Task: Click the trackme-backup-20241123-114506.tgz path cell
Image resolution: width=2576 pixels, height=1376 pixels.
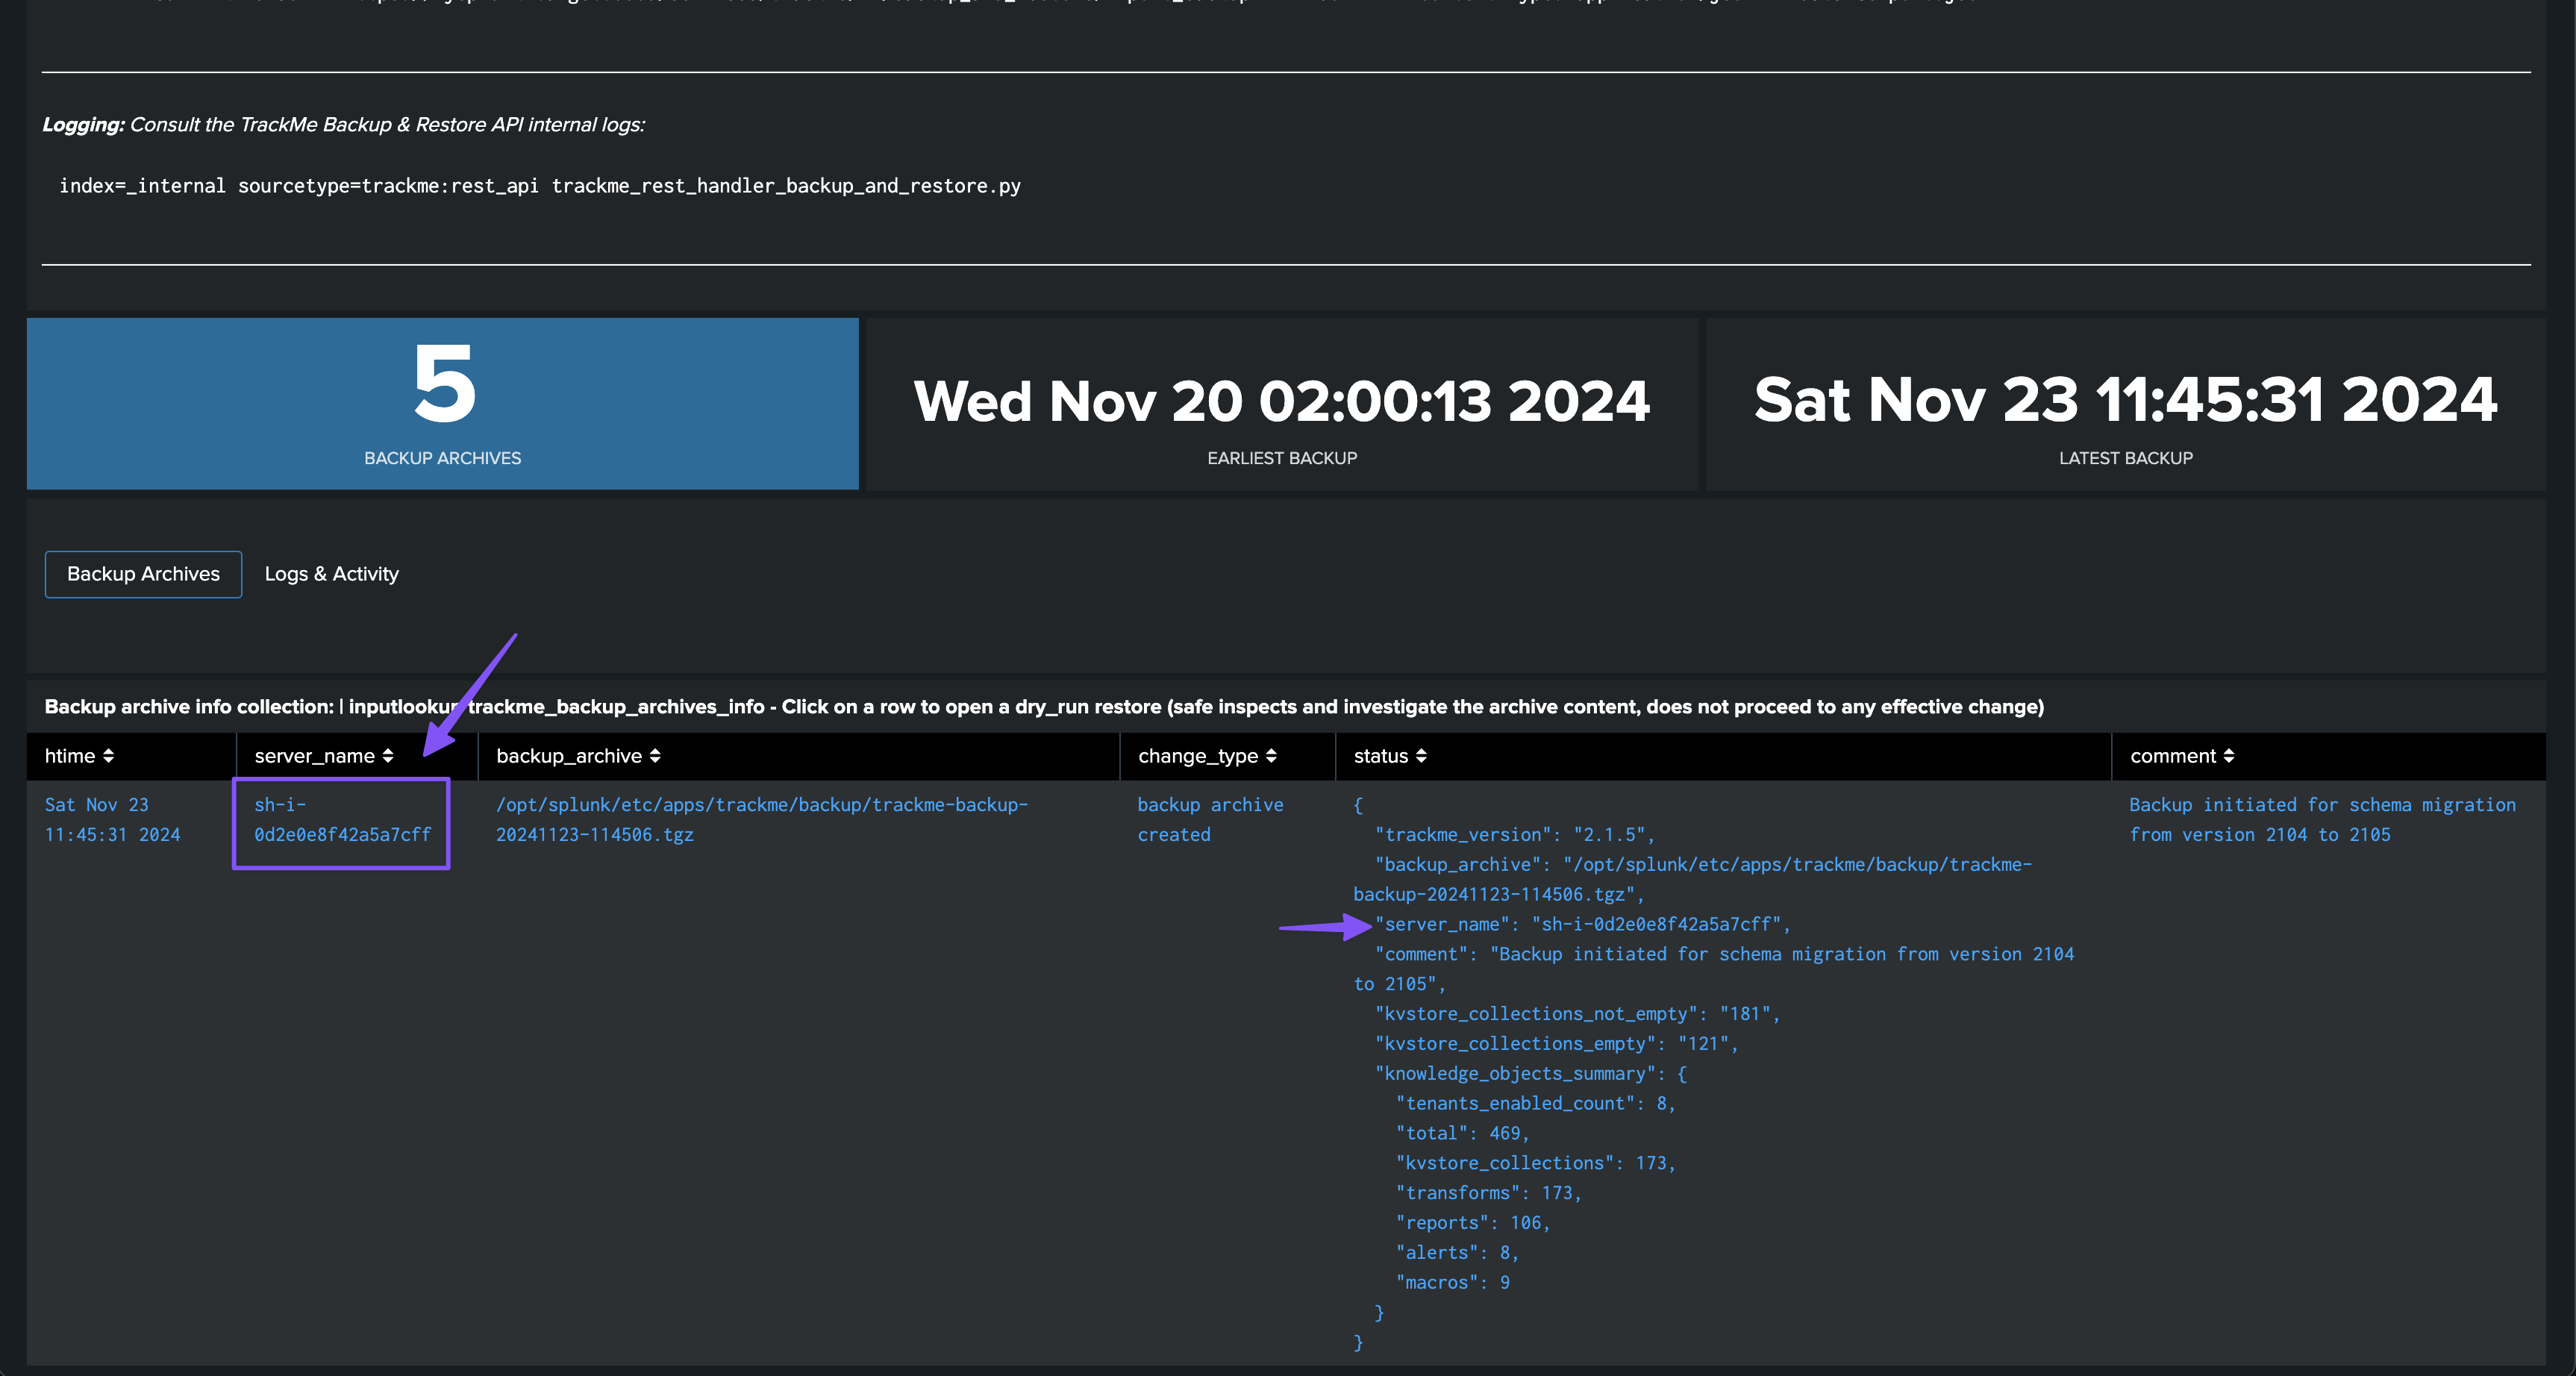Action: (x=762, y=819)
